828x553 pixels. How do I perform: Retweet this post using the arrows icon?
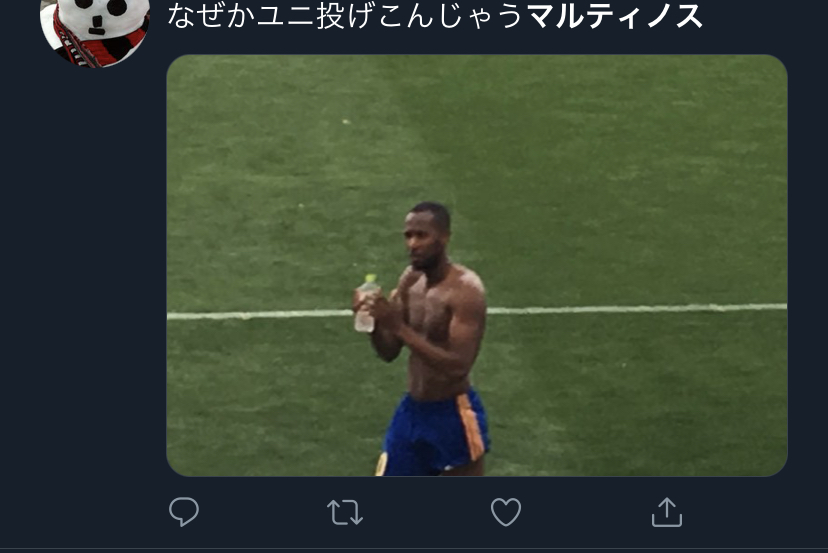pyautogui.click(x=345, y=513)
